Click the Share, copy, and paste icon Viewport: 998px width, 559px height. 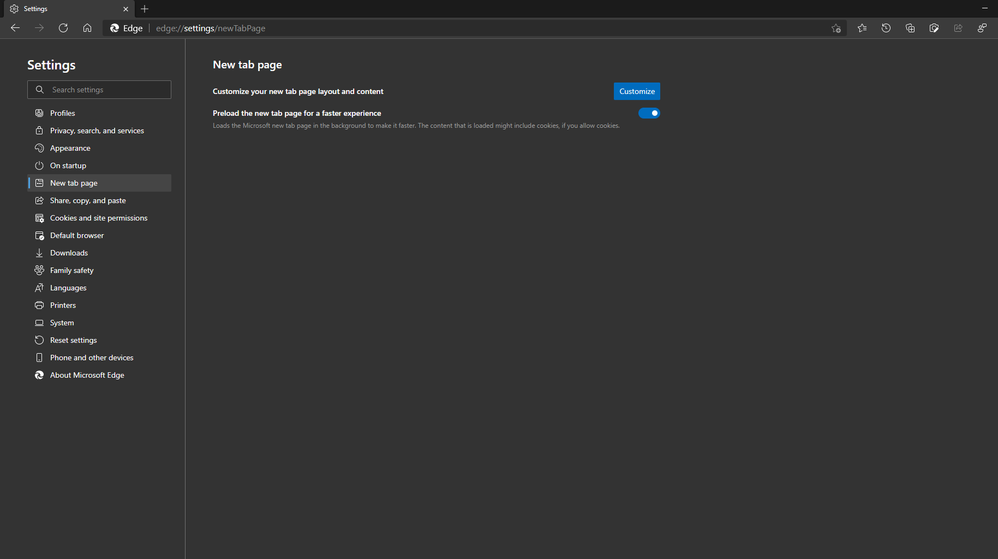[x=39, y=201]
